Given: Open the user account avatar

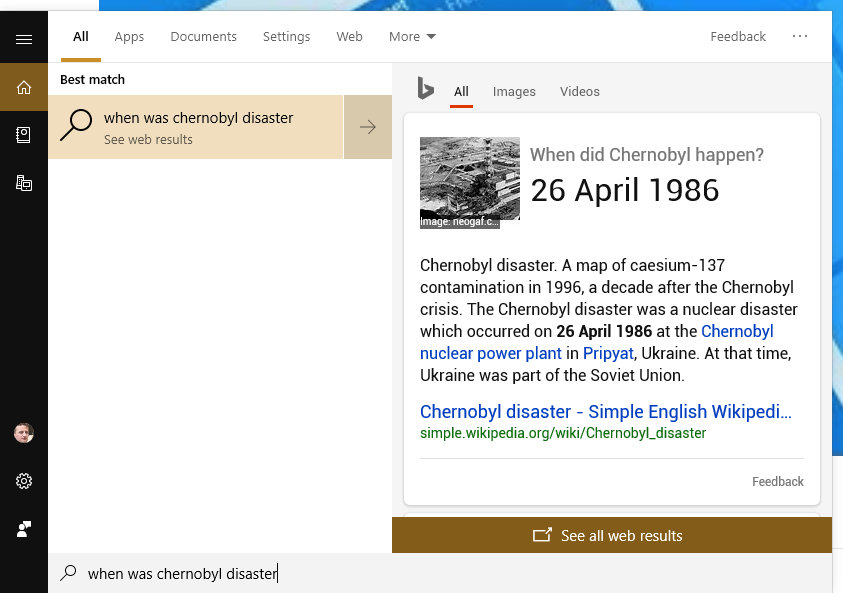Looking at the screenshot, I should pyautogui.click(x=24, y=433).
